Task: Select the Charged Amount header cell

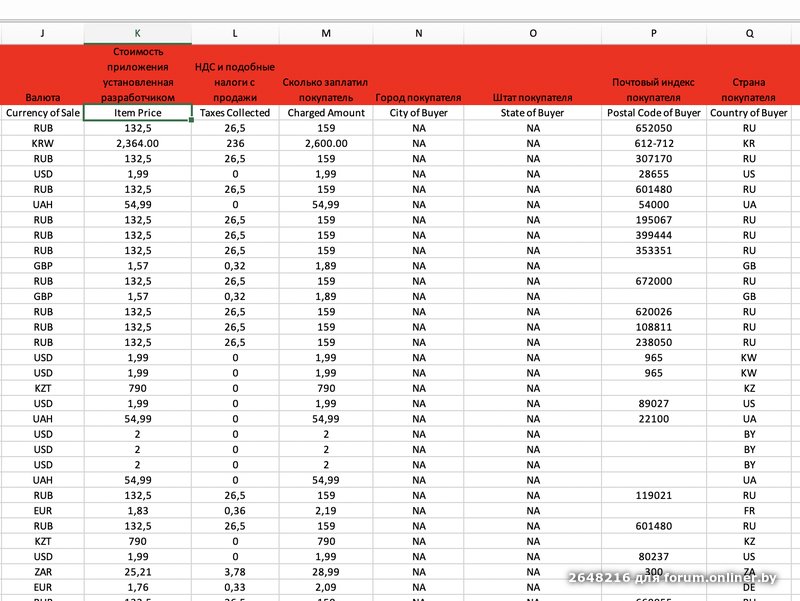Action: coord(326,113)
